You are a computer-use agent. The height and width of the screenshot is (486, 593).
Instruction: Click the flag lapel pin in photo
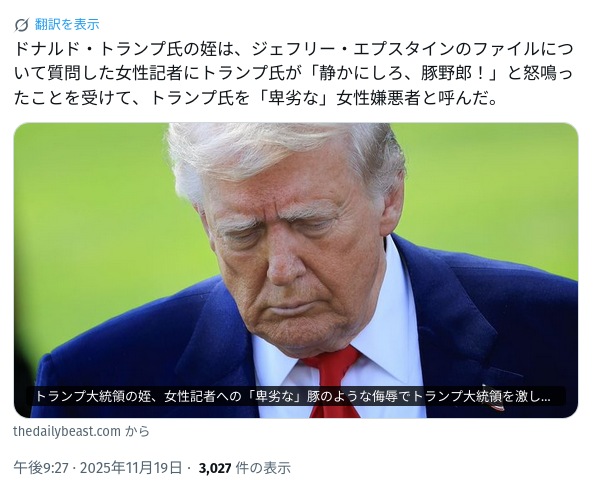495,407
